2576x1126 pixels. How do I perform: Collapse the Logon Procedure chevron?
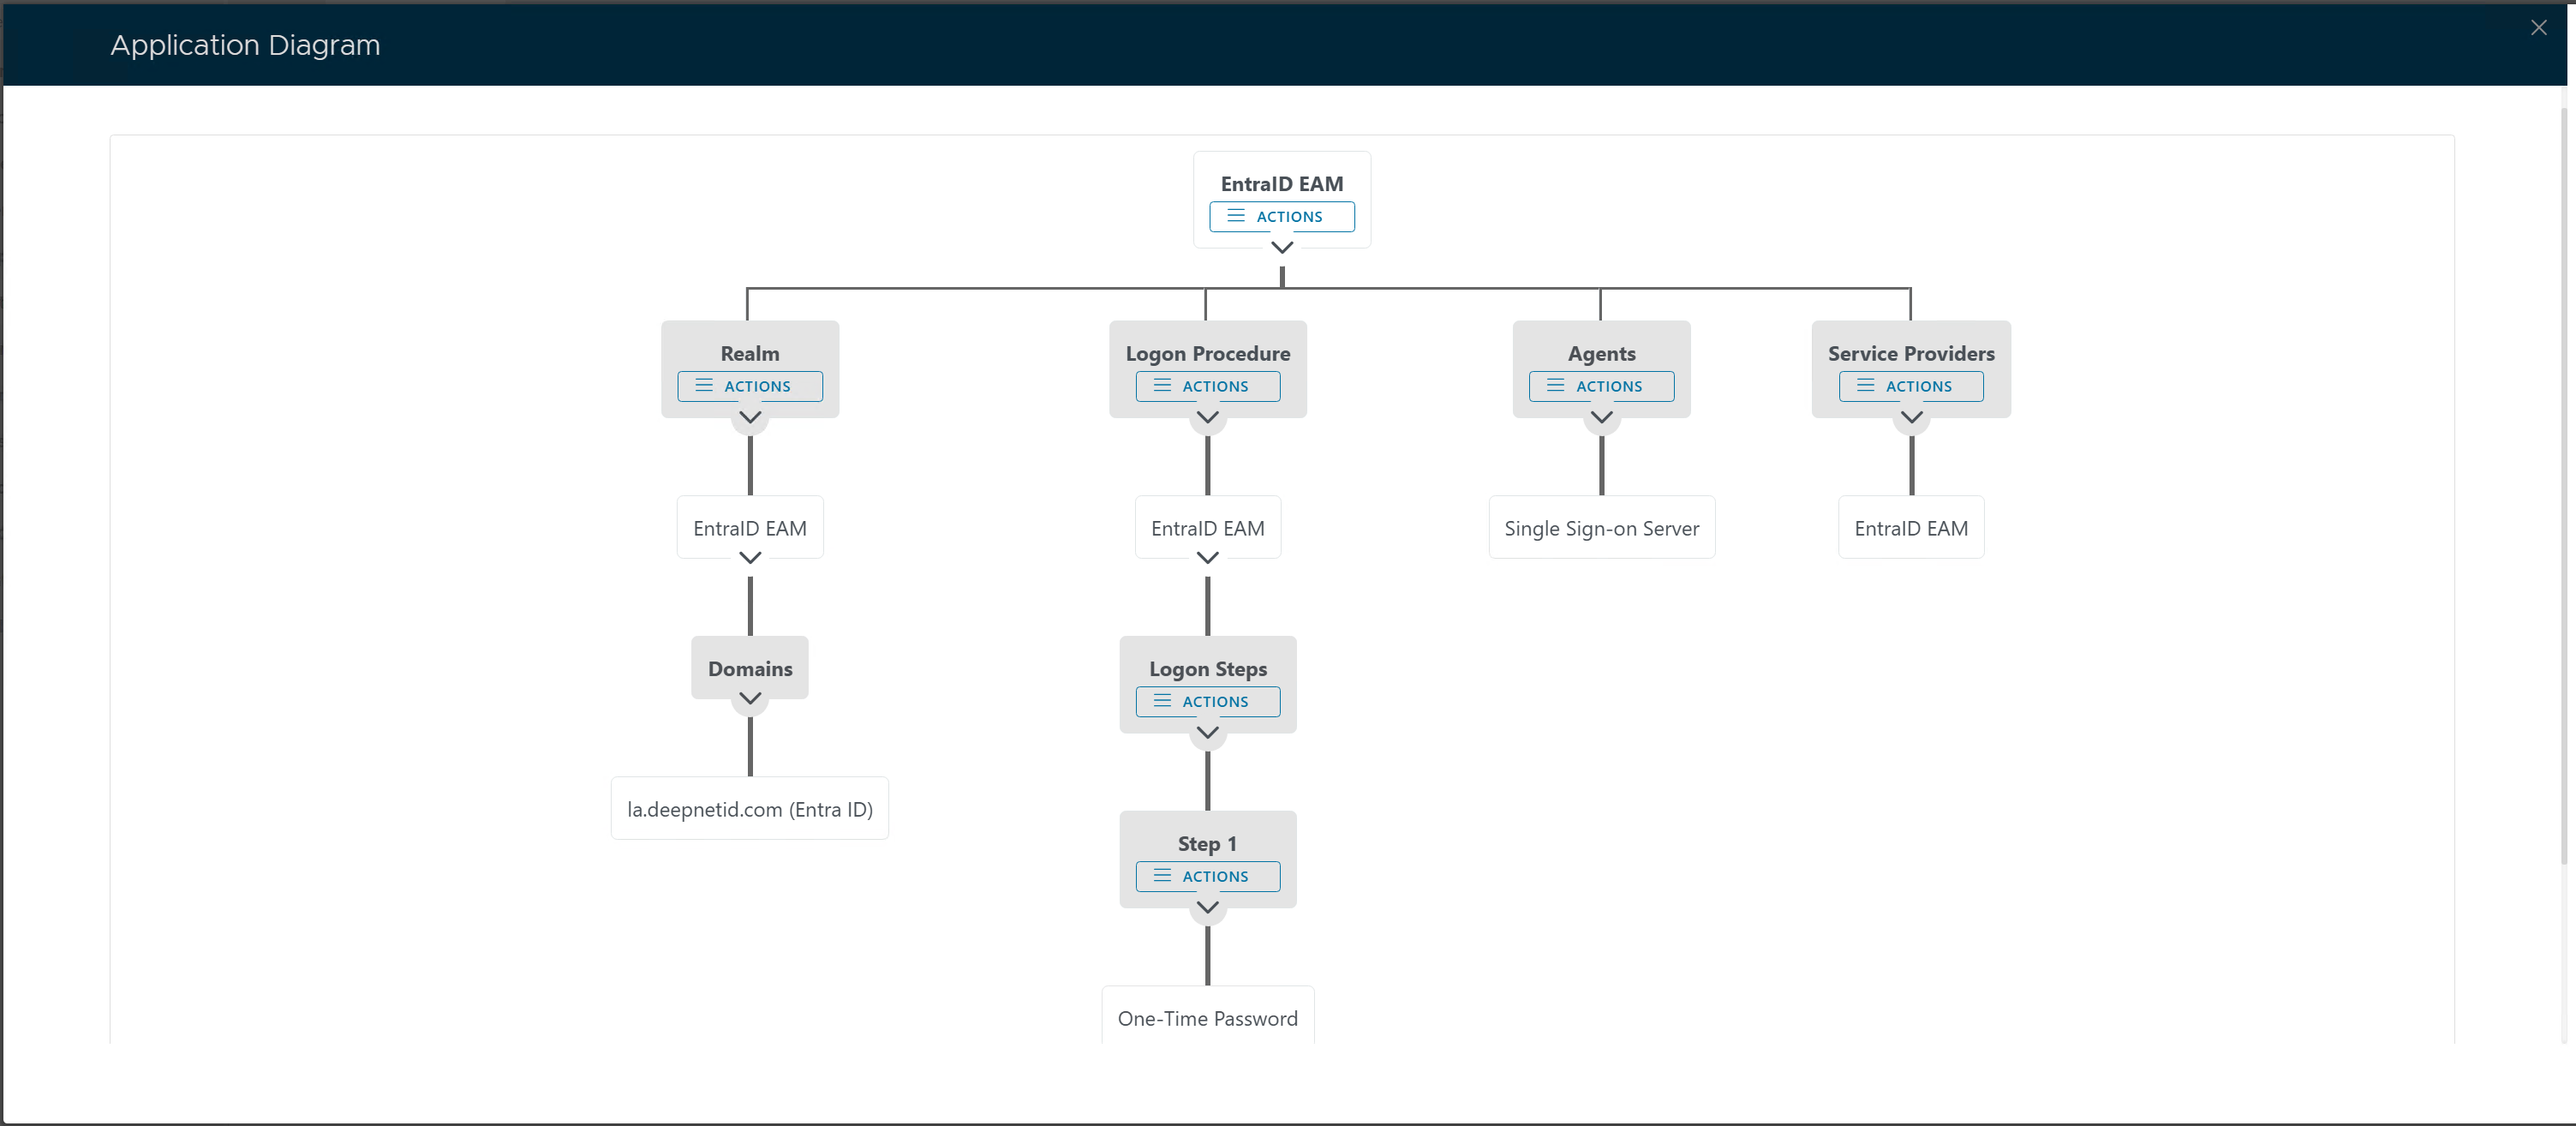click(1207, 417)
